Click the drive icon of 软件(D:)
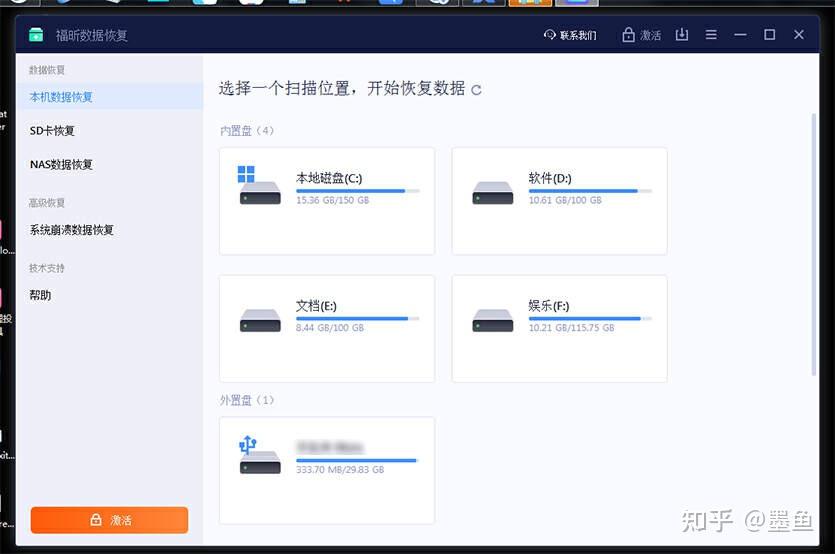The width and height of the screenshot is (835, 554). (x=493, y=193)
